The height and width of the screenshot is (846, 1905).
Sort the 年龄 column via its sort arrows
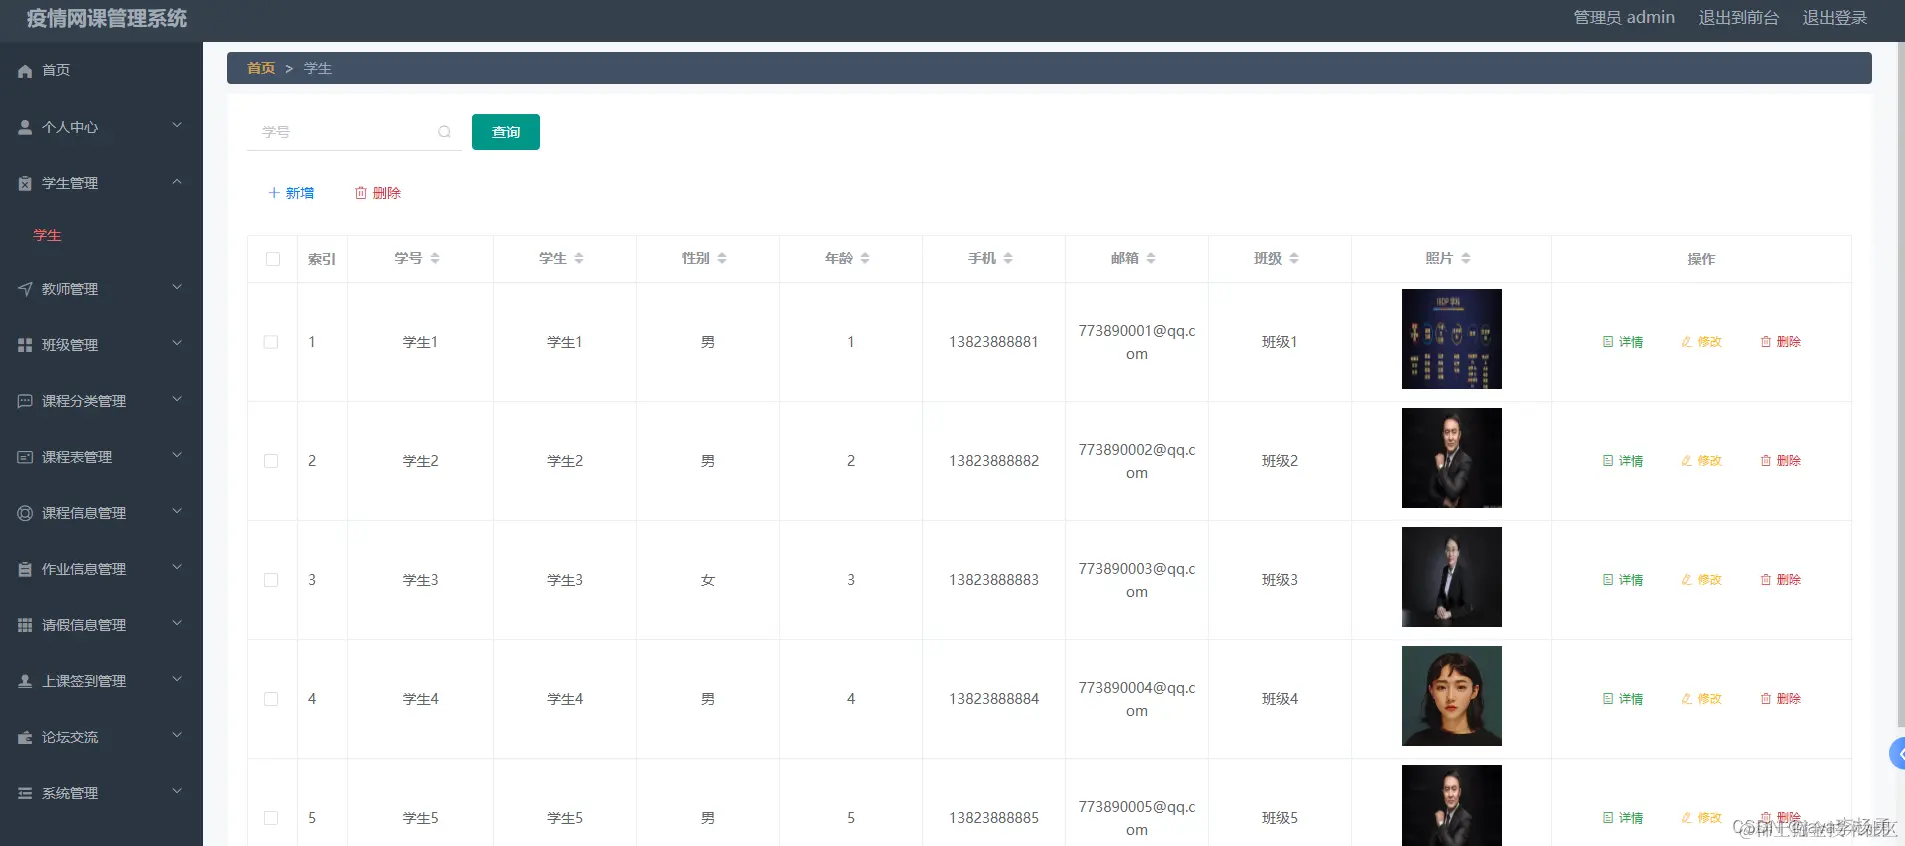coord(865,258)
